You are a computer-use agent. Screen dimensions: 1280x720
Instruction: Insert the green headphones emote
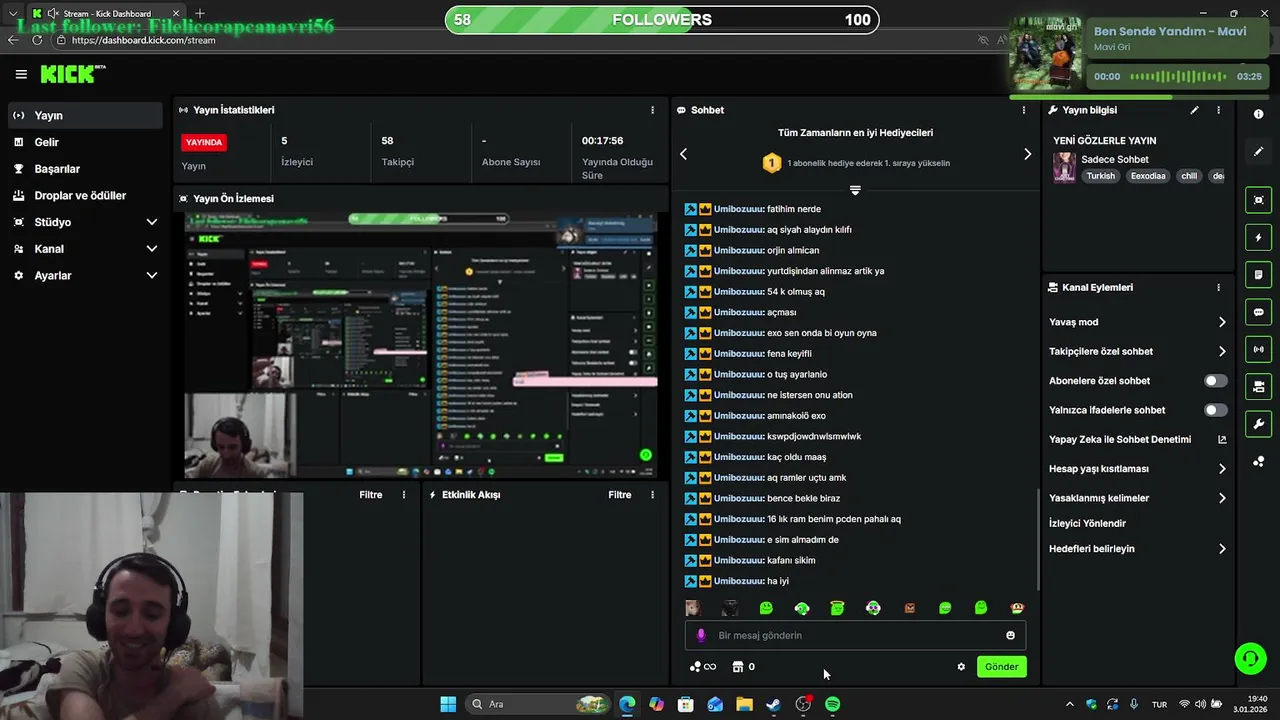tap(801, 608)
